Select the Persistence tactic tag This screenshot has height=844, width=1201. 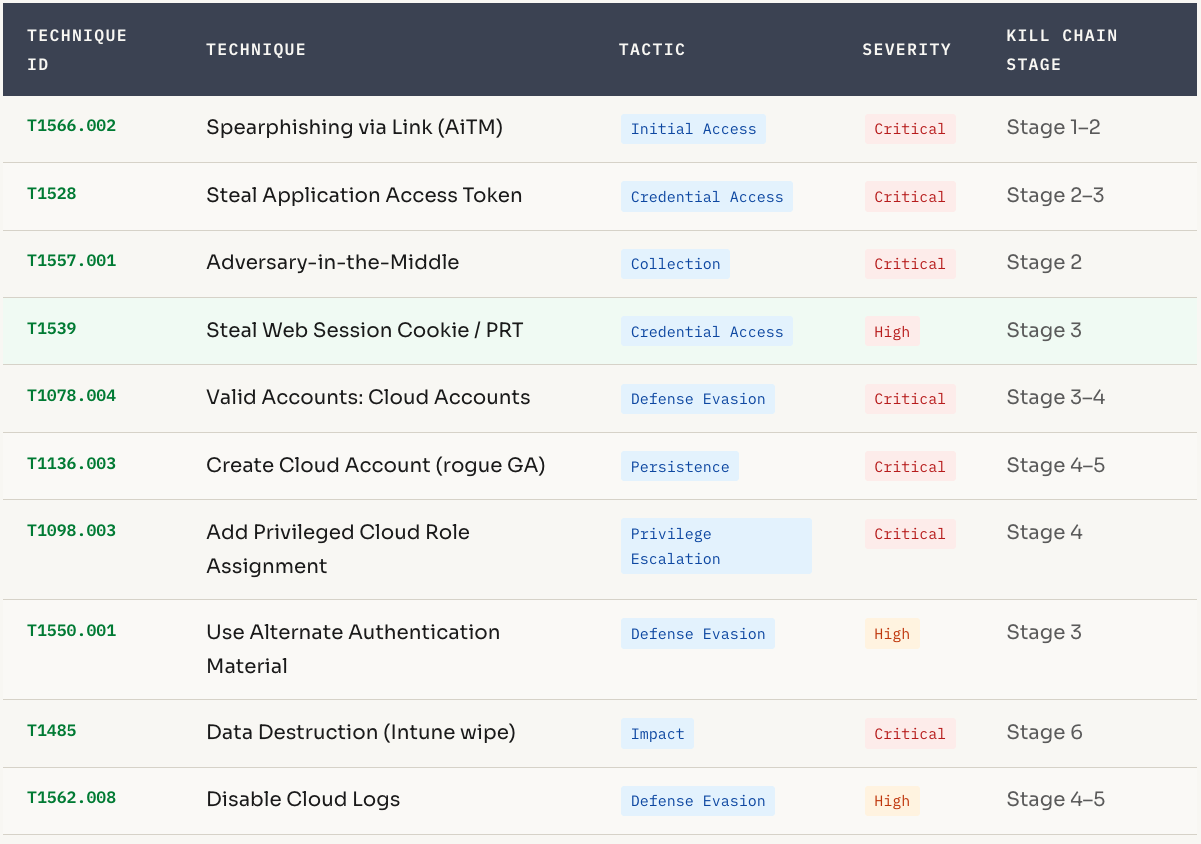(679, 467)
